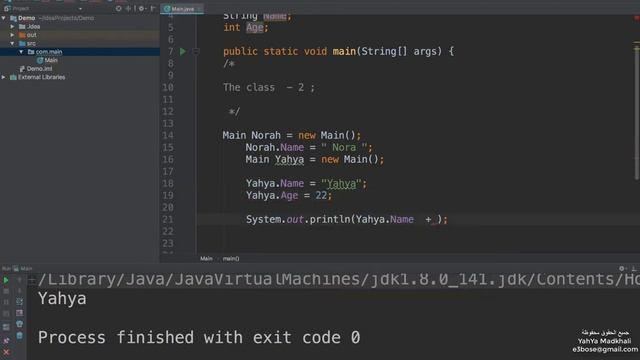Click the Restore layout icon in Run panel
This screenshot has height=360, width=640.
(x=6, y=327)
